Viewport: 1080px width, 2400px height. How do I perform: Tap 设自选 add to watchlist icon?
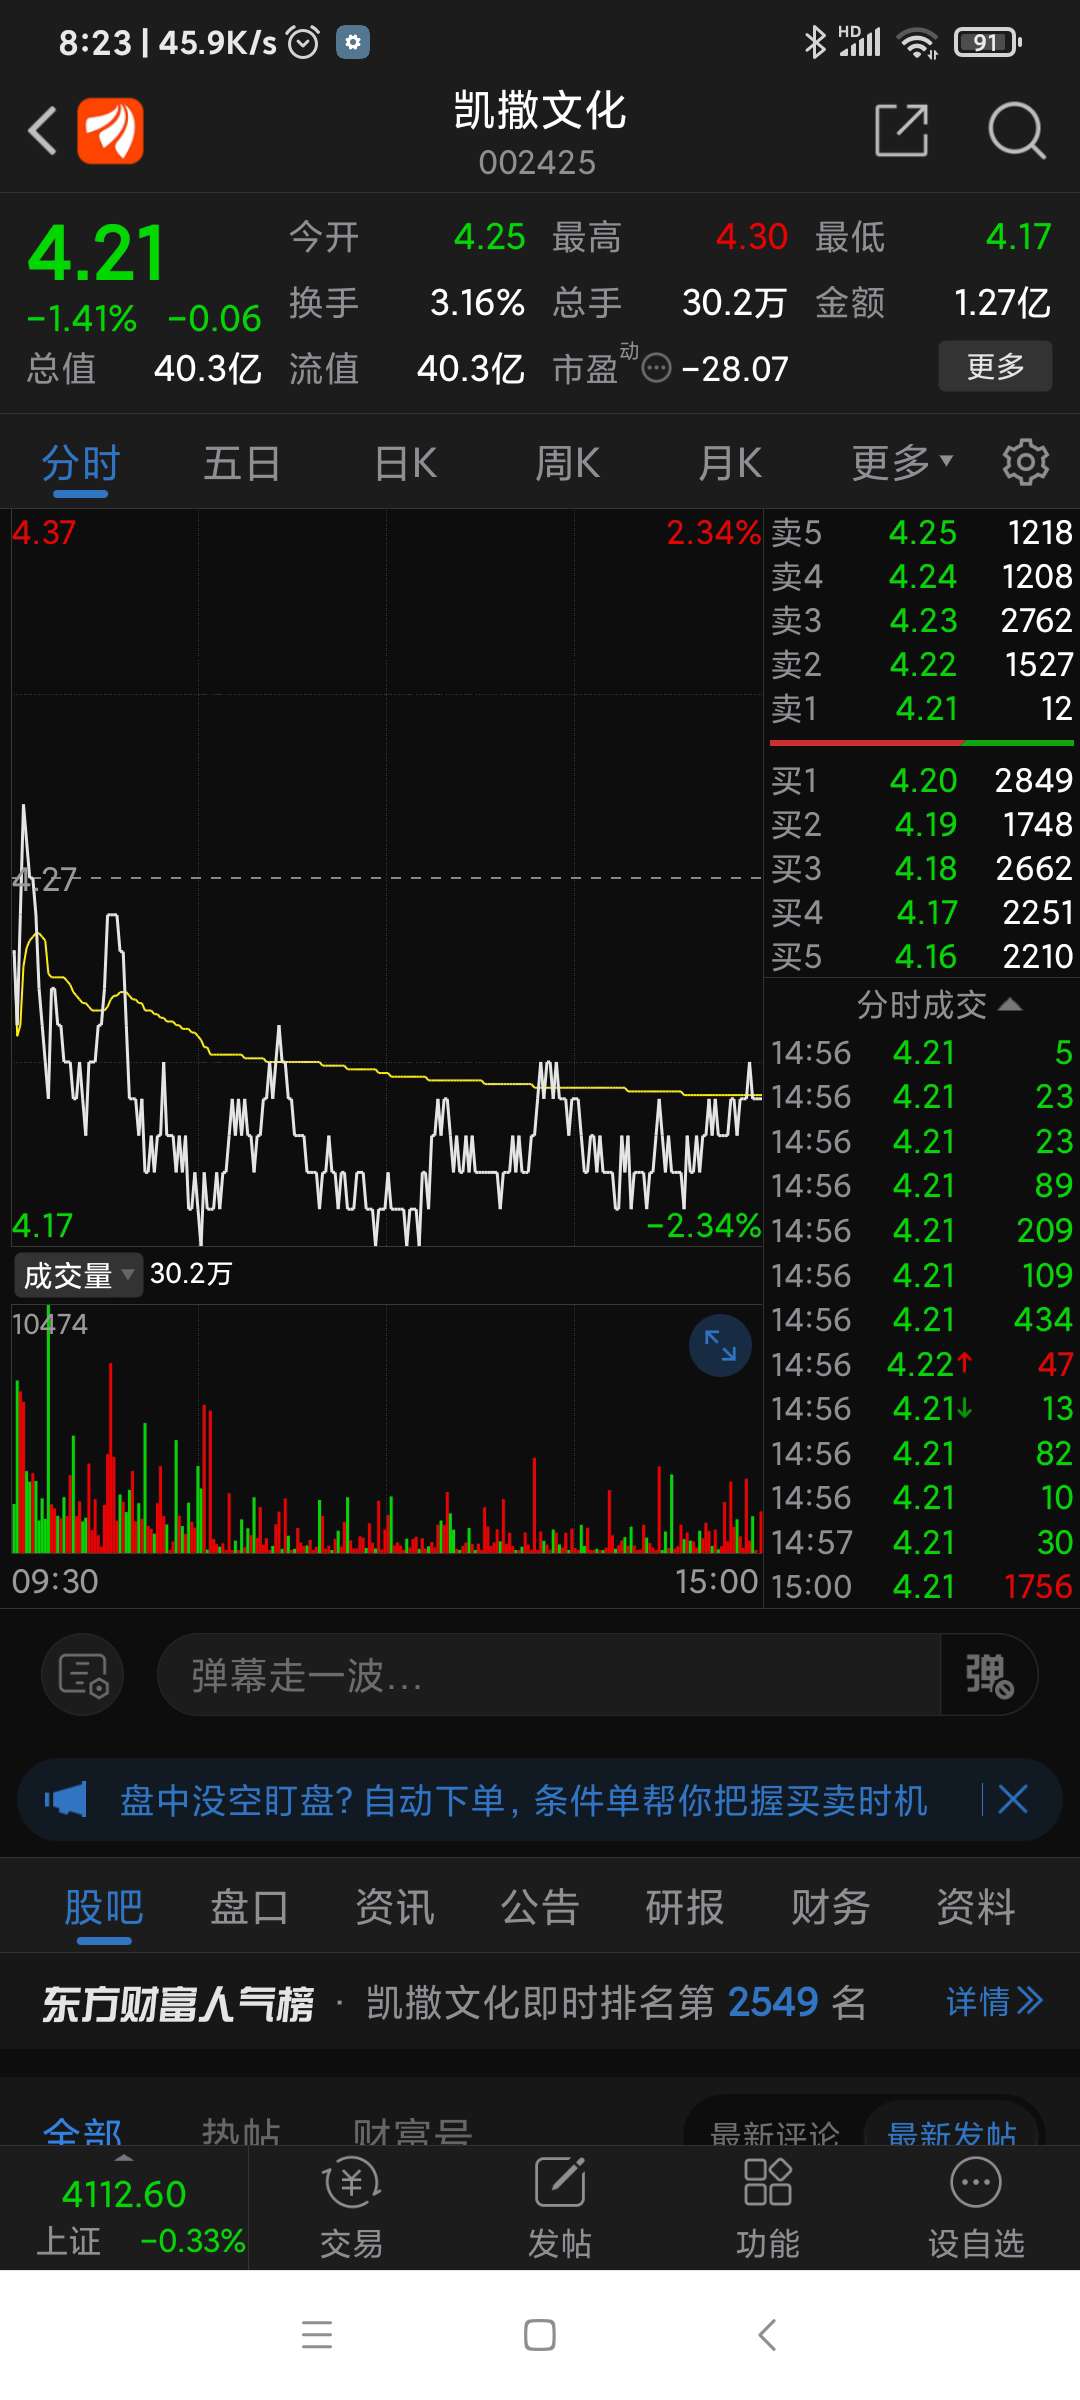[x=976, y=2207]
